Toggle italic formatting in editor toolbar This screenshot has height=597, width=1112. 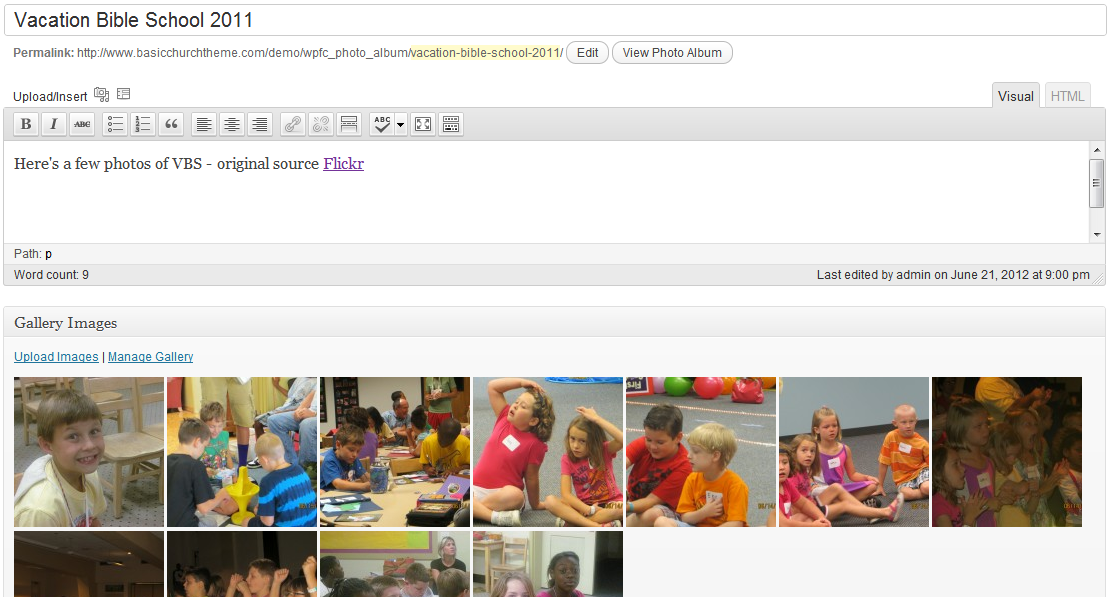pos(53,124)
